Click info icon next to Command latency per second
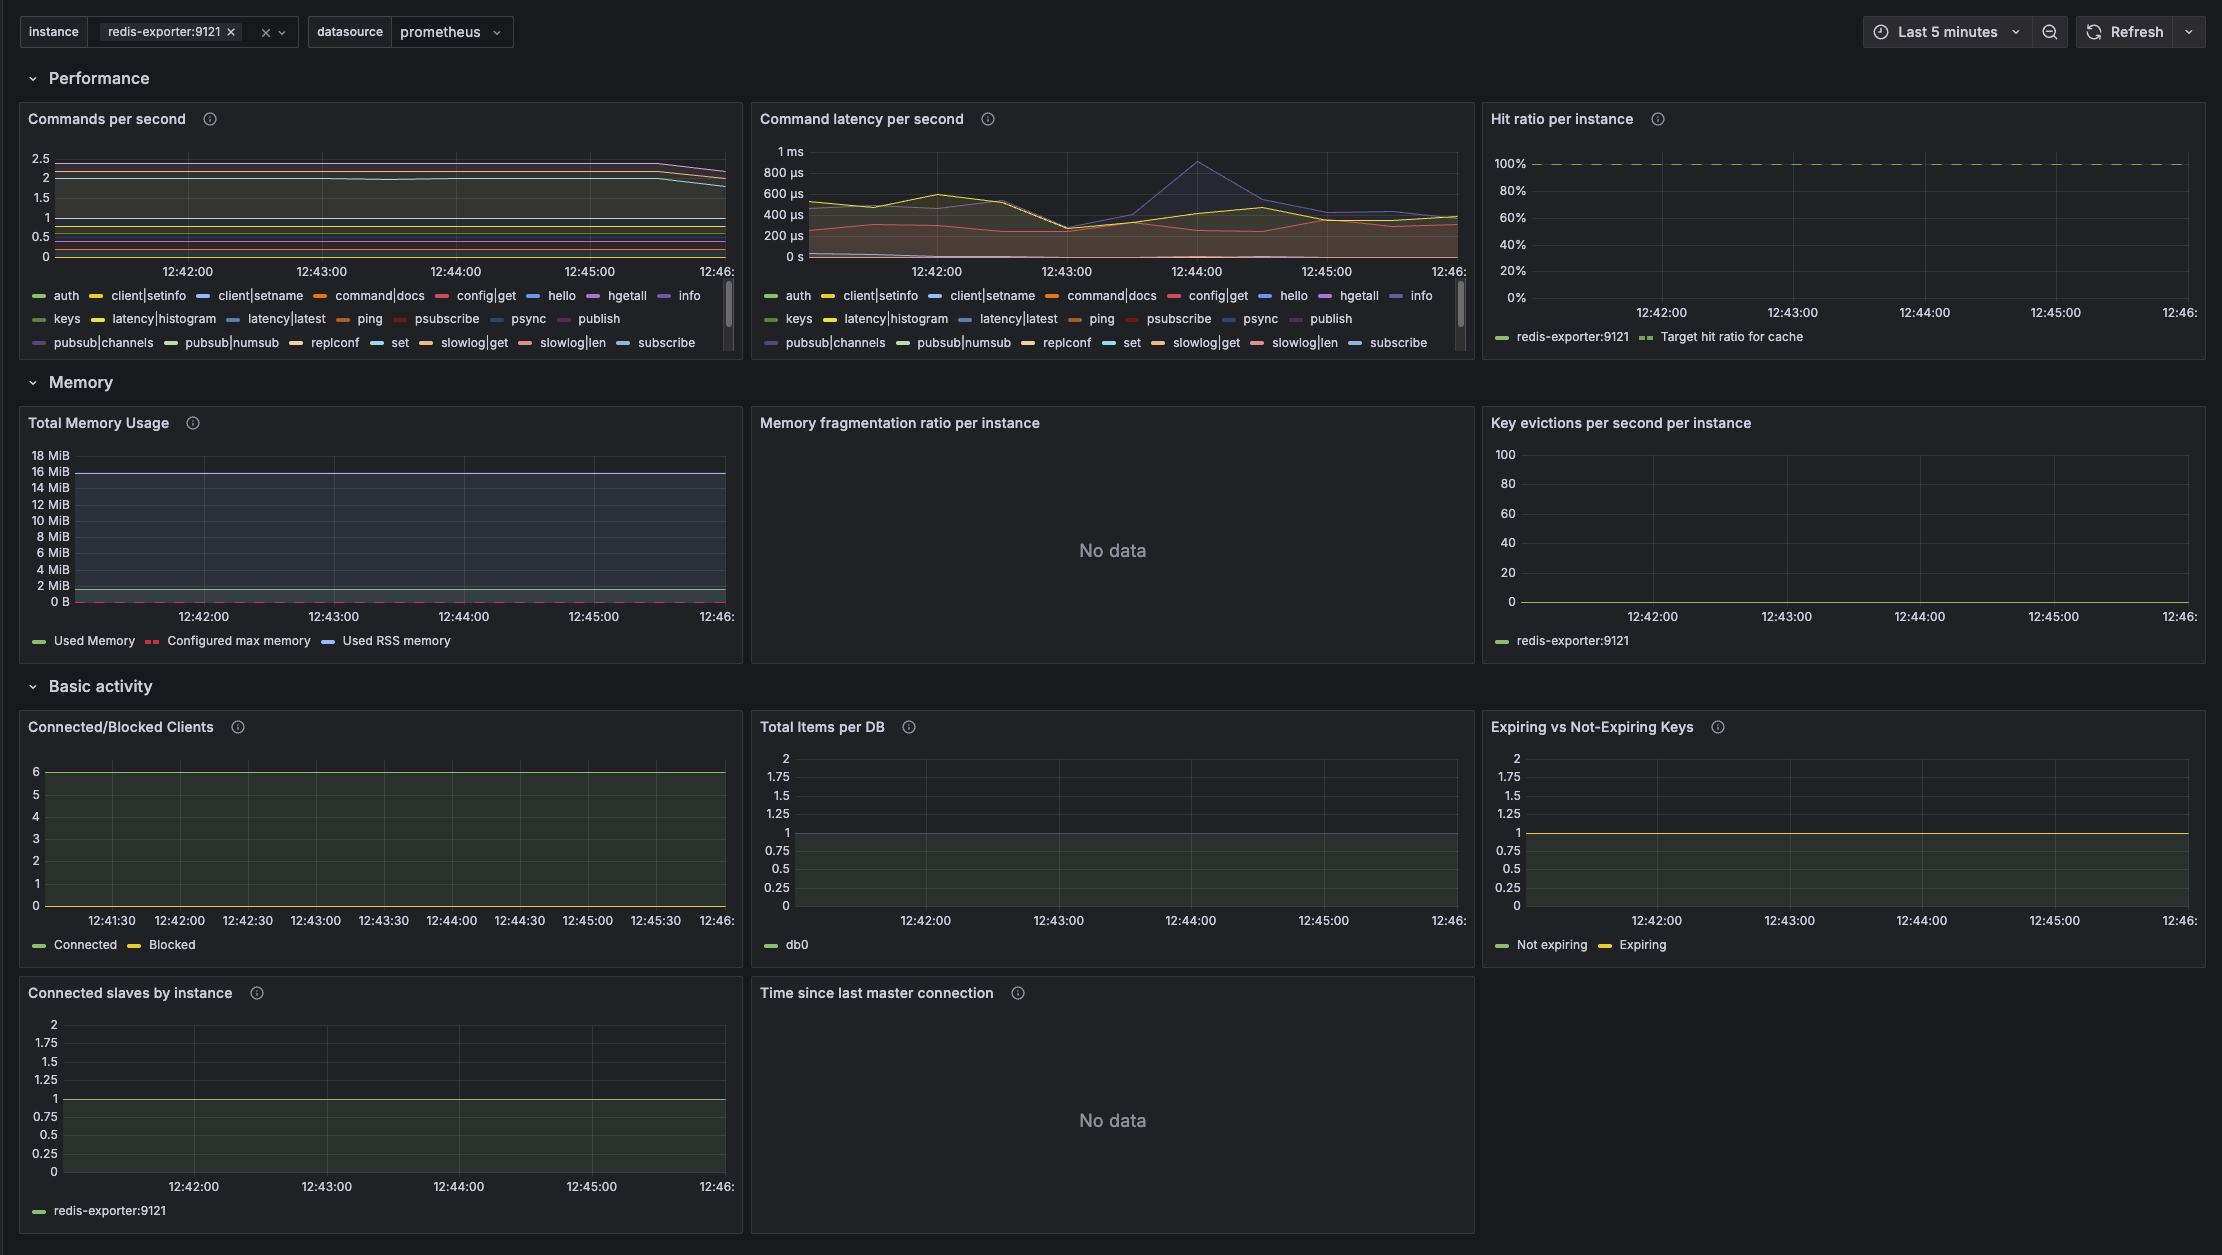Image resolution: width=2222 pixels, height=1255 pixels. [988, 119]
